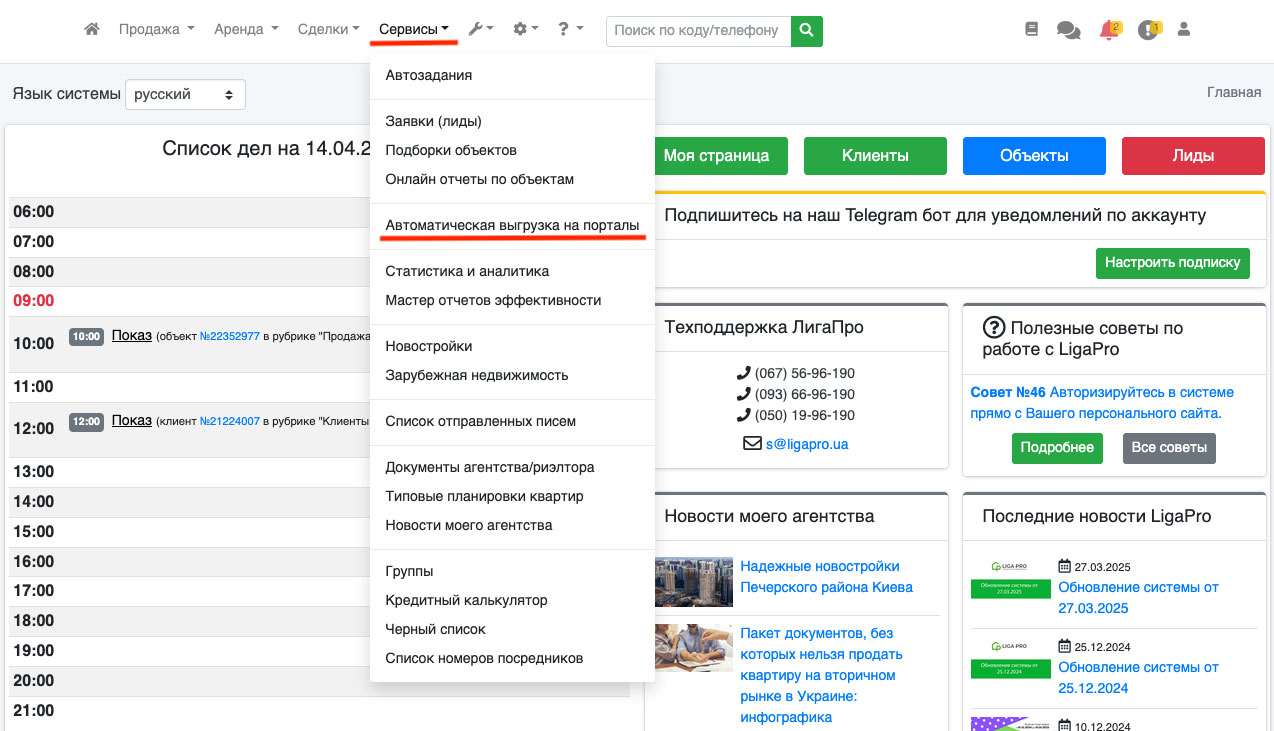This screenshot has height=731, width=1274.
Task: Choose Кредитный калькулятор from Сервисы menu
Action: coord(466,601)
